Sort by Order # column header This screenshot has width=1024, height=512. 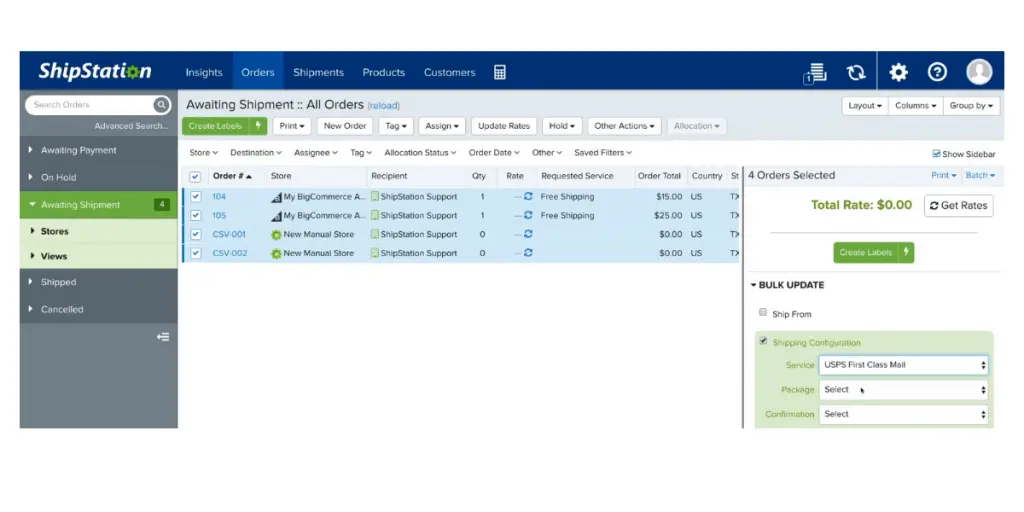232,176
